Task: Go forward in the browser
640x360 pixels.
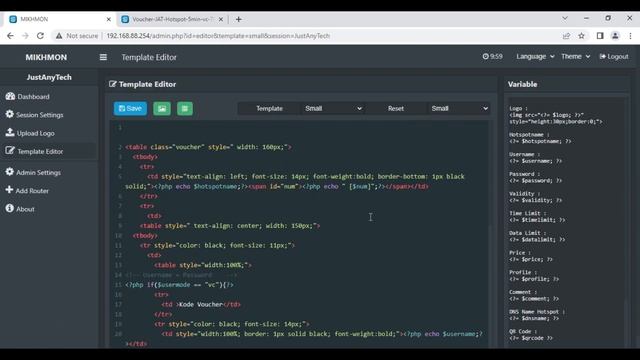Action: 25,36
